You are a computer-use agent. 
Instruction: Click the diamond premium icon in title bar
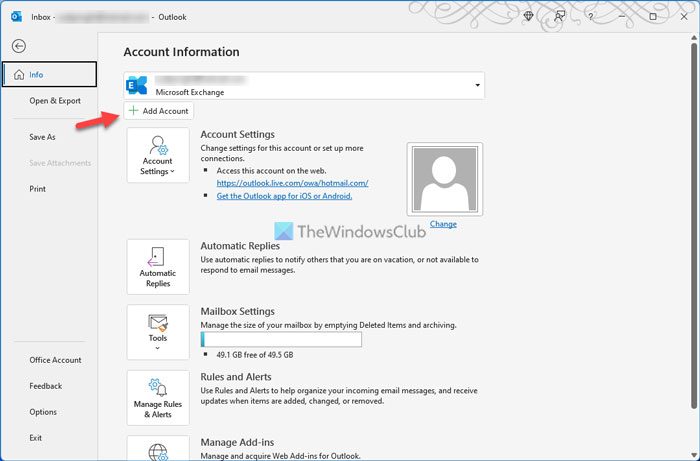point(529,17)
